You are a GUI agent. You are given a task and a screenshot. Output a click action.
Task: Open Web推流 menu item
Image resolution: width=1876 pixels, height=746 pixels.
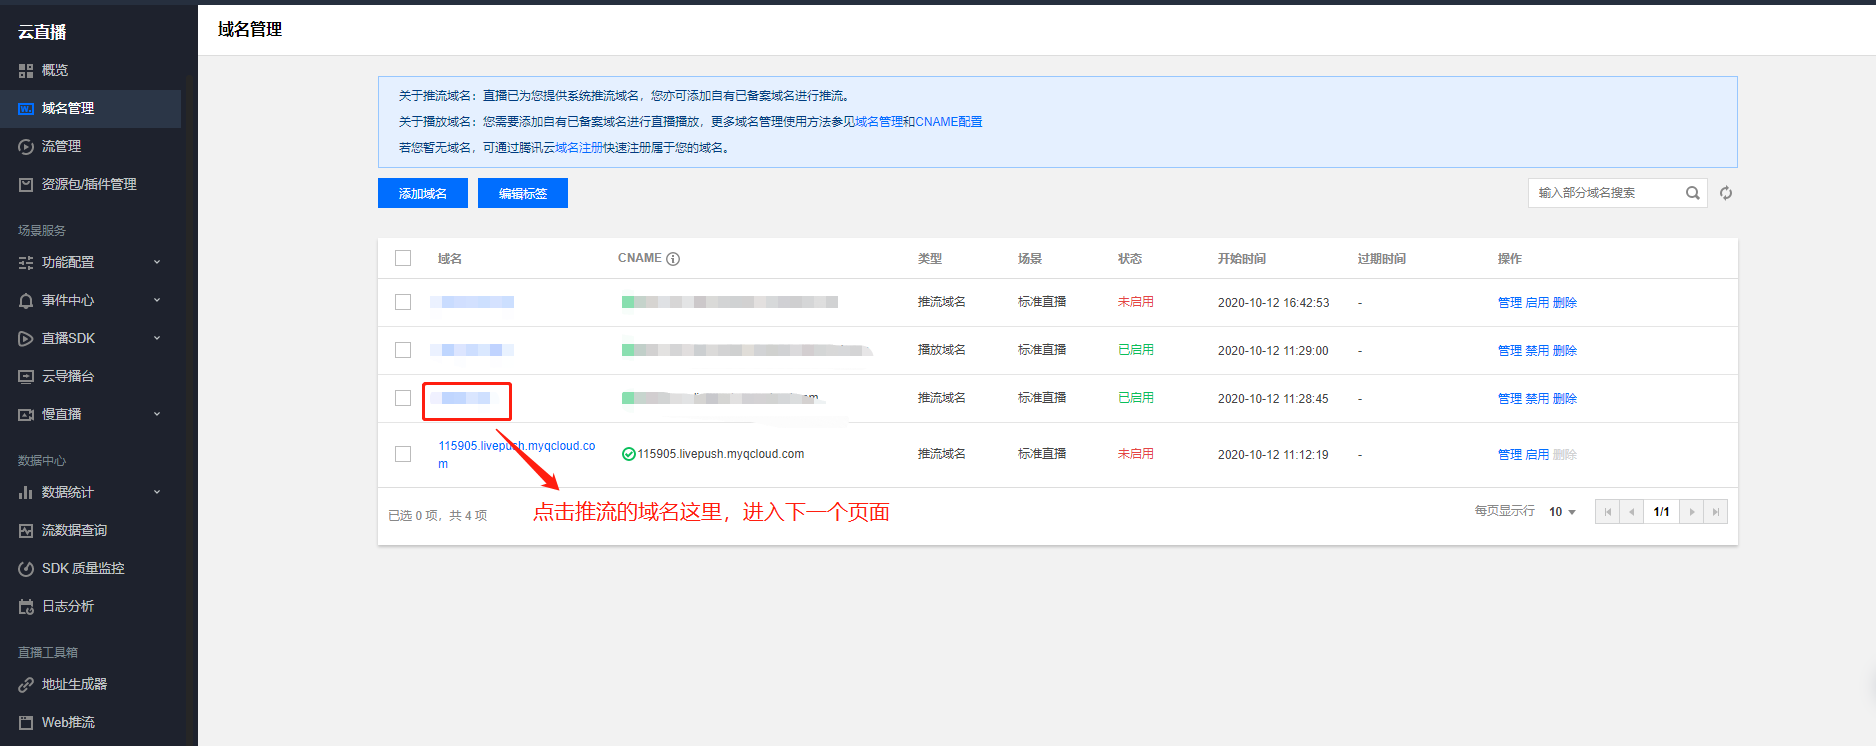68,722
